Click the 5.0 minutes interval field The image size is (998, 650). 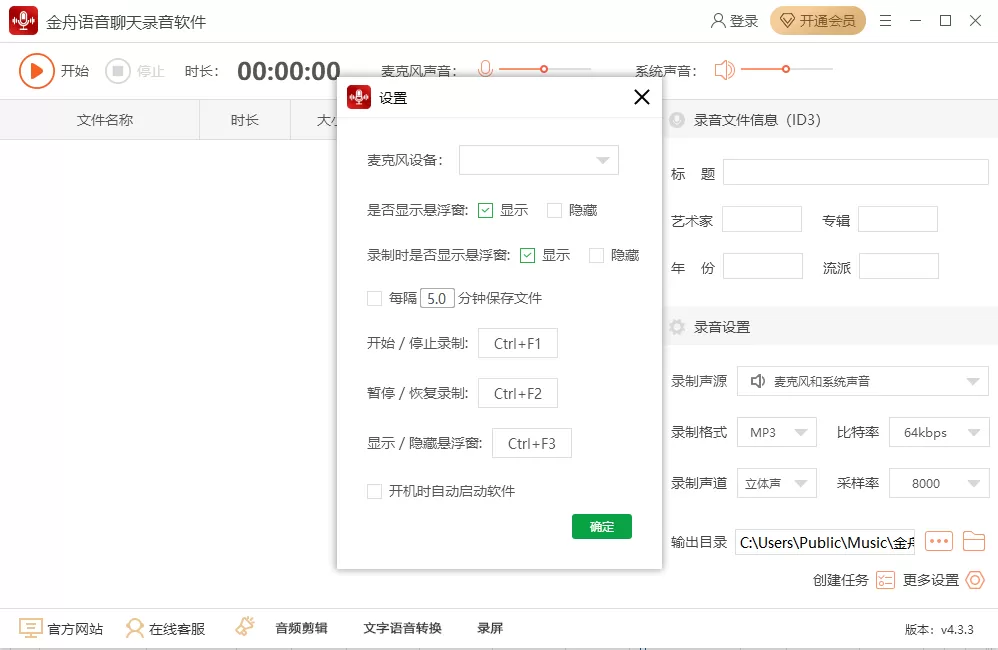(x=437, y=298)
